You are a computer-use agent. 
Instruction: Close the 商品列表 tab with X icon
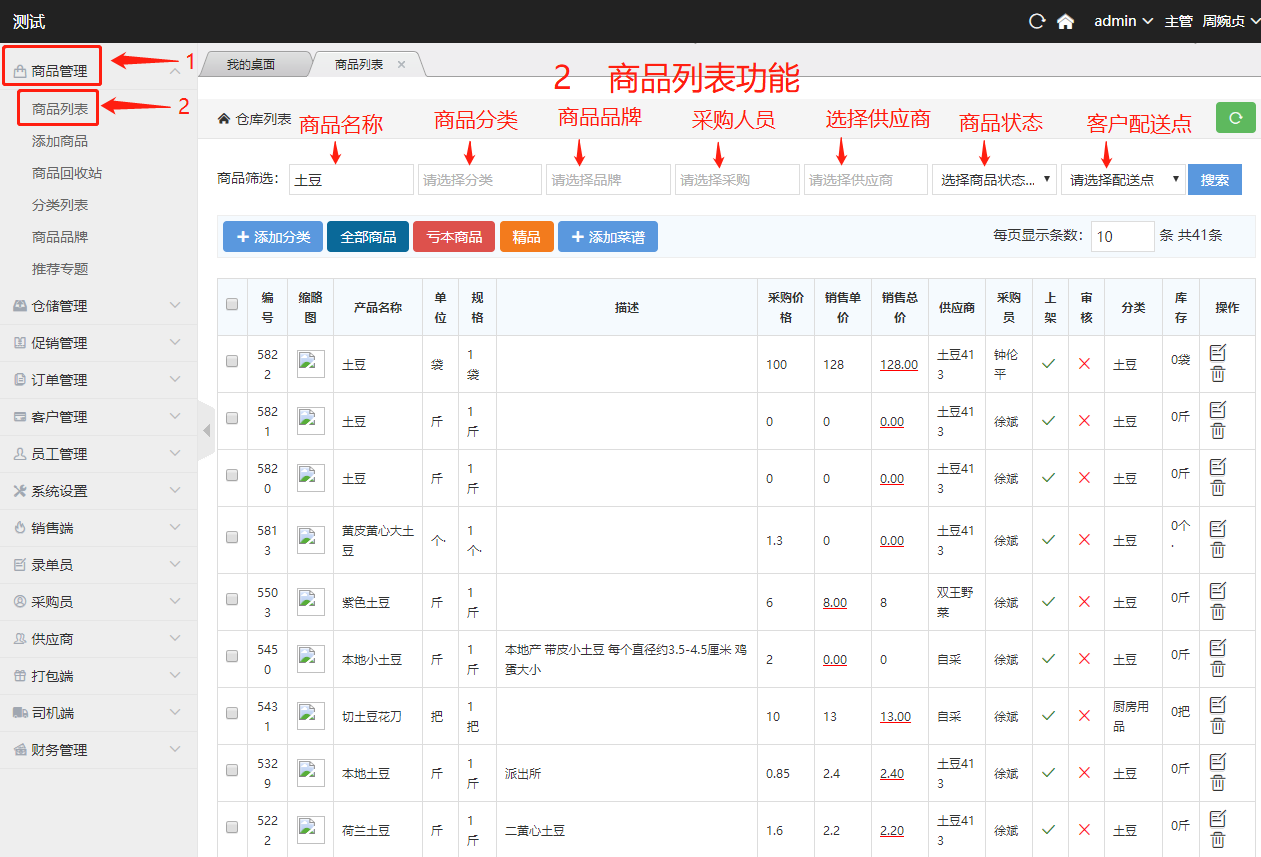click(x=402, y=64)
